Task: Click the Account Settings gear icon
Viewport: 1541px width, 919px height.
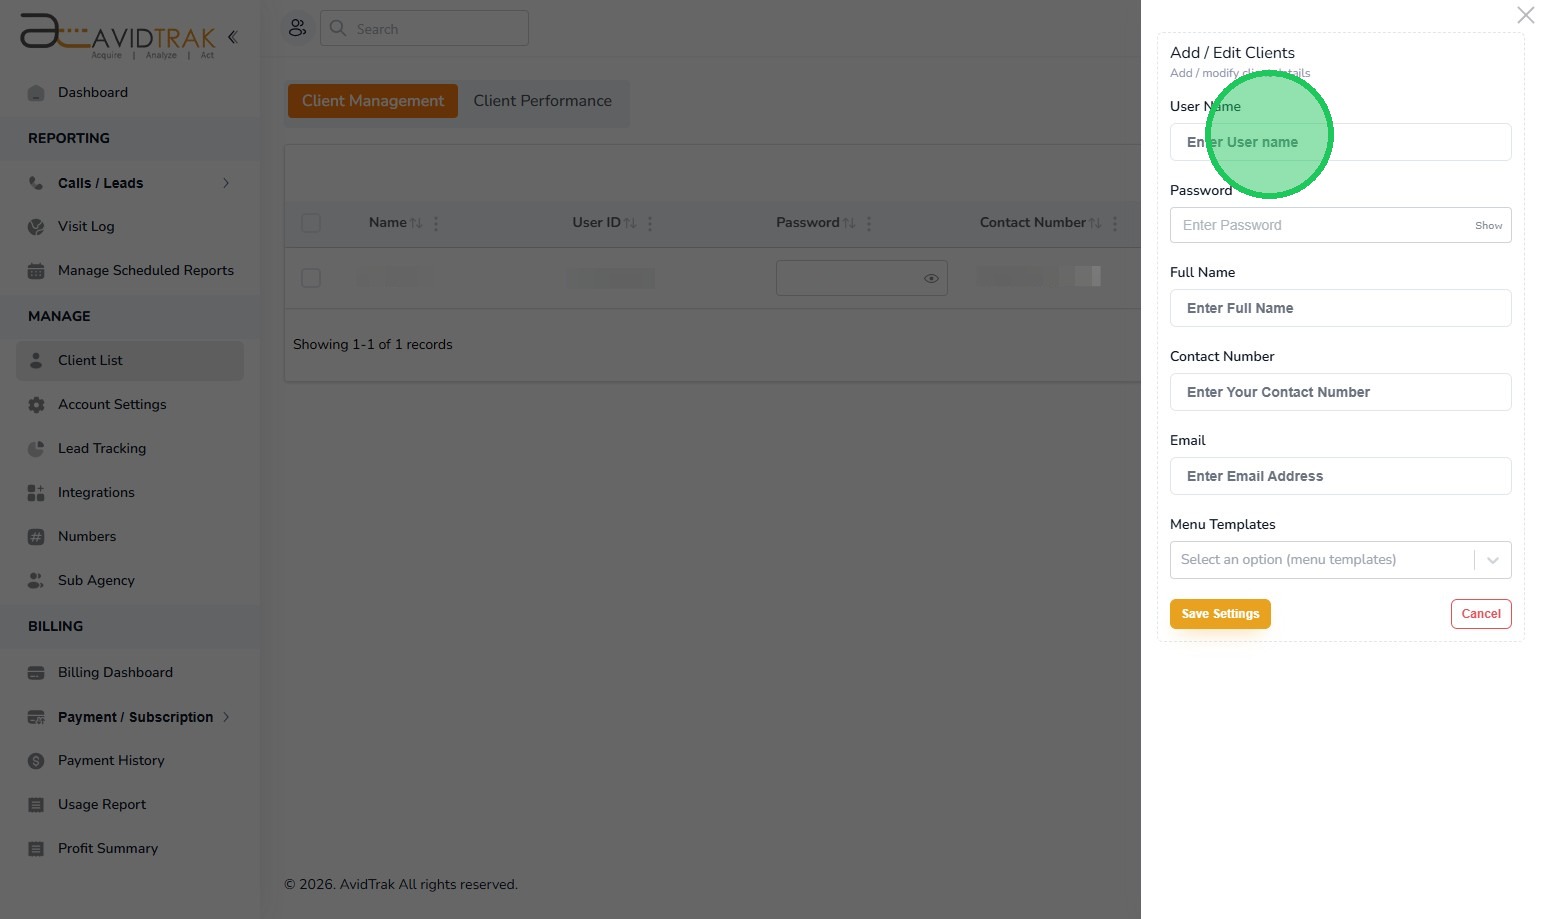Action: [36, 405]
